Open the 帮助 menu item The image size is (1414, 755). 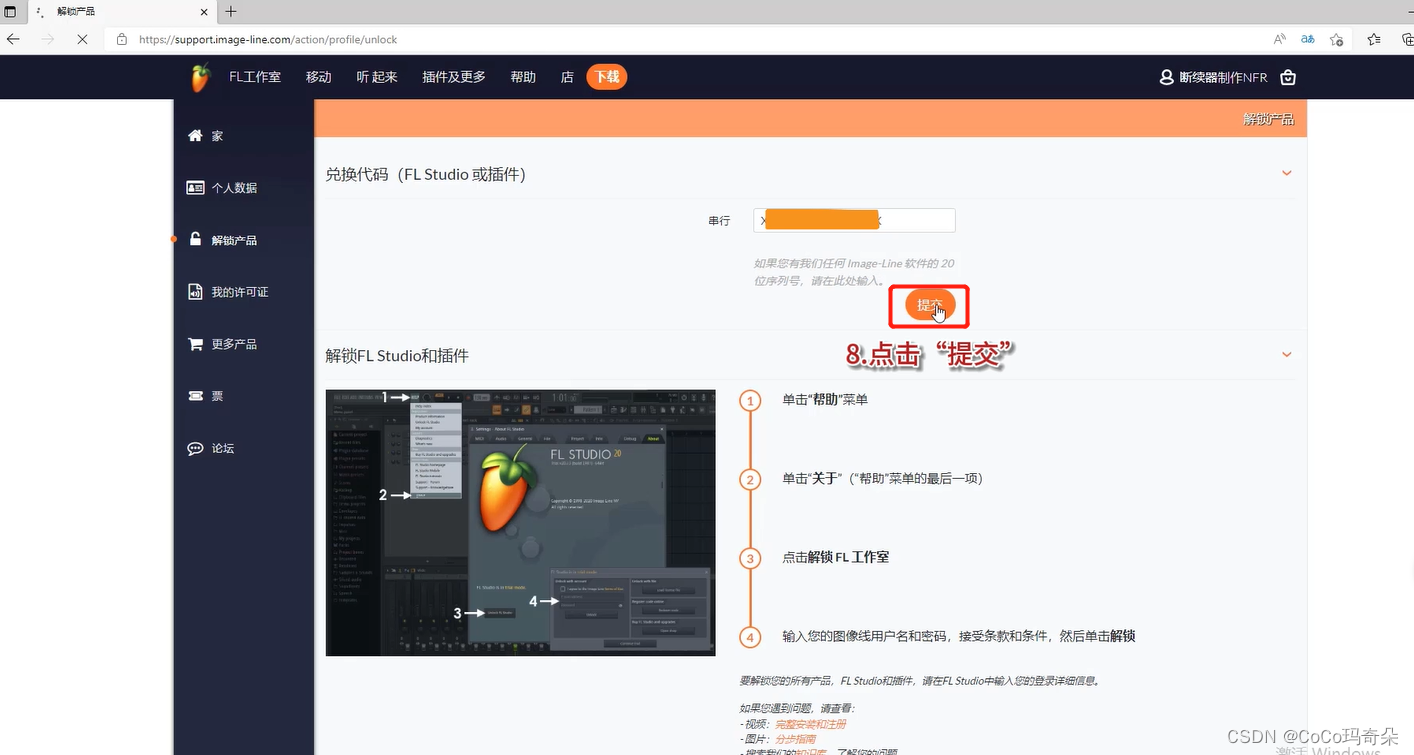(x=523, y=77)
